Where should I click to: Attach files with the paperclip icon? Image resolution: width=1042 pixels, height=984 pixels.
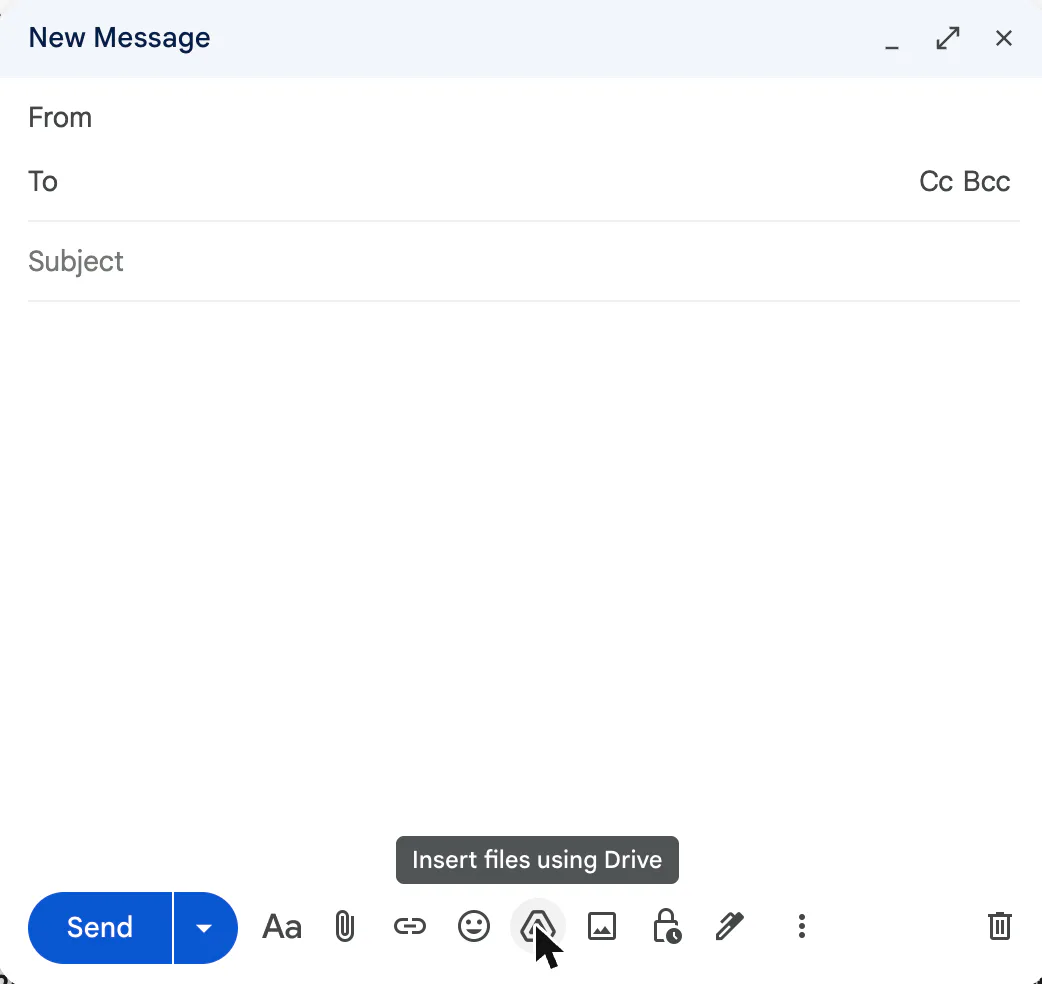click(x=344, y=926)
